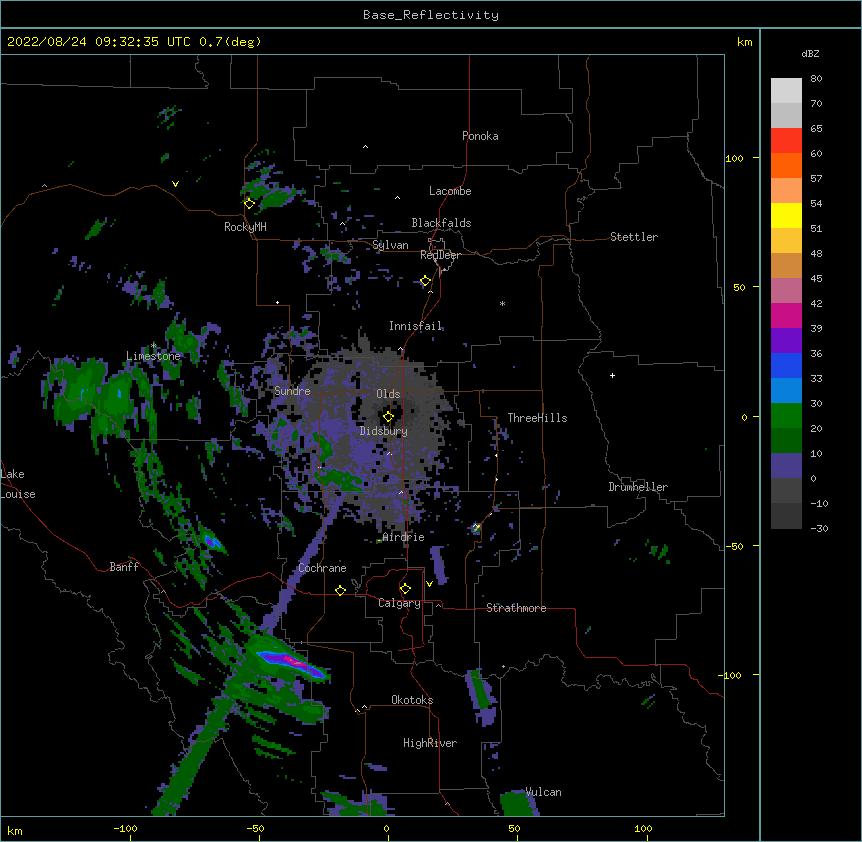Screen dimensions: 862x842
Task: Click yellow diamond marker between Olds and Didsbury
Action: (x=388, y=417)
